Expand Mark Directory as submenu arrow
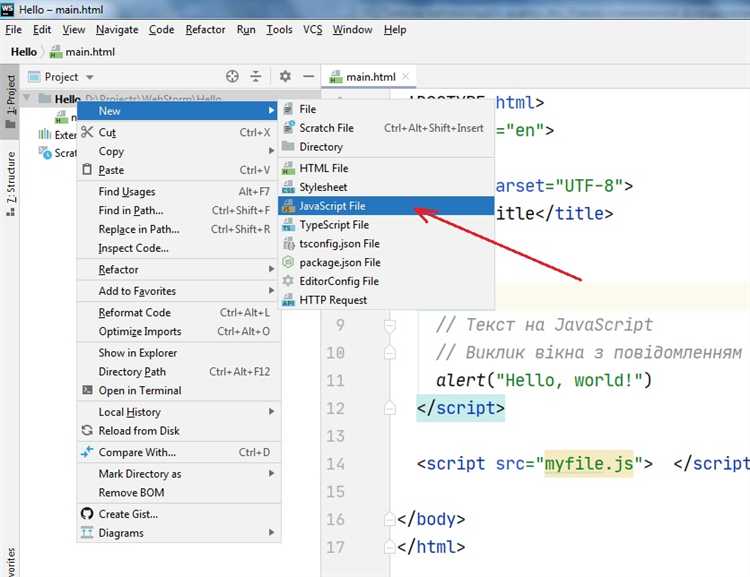This screenshot has height=577, width=750. [x=271, y=473]
